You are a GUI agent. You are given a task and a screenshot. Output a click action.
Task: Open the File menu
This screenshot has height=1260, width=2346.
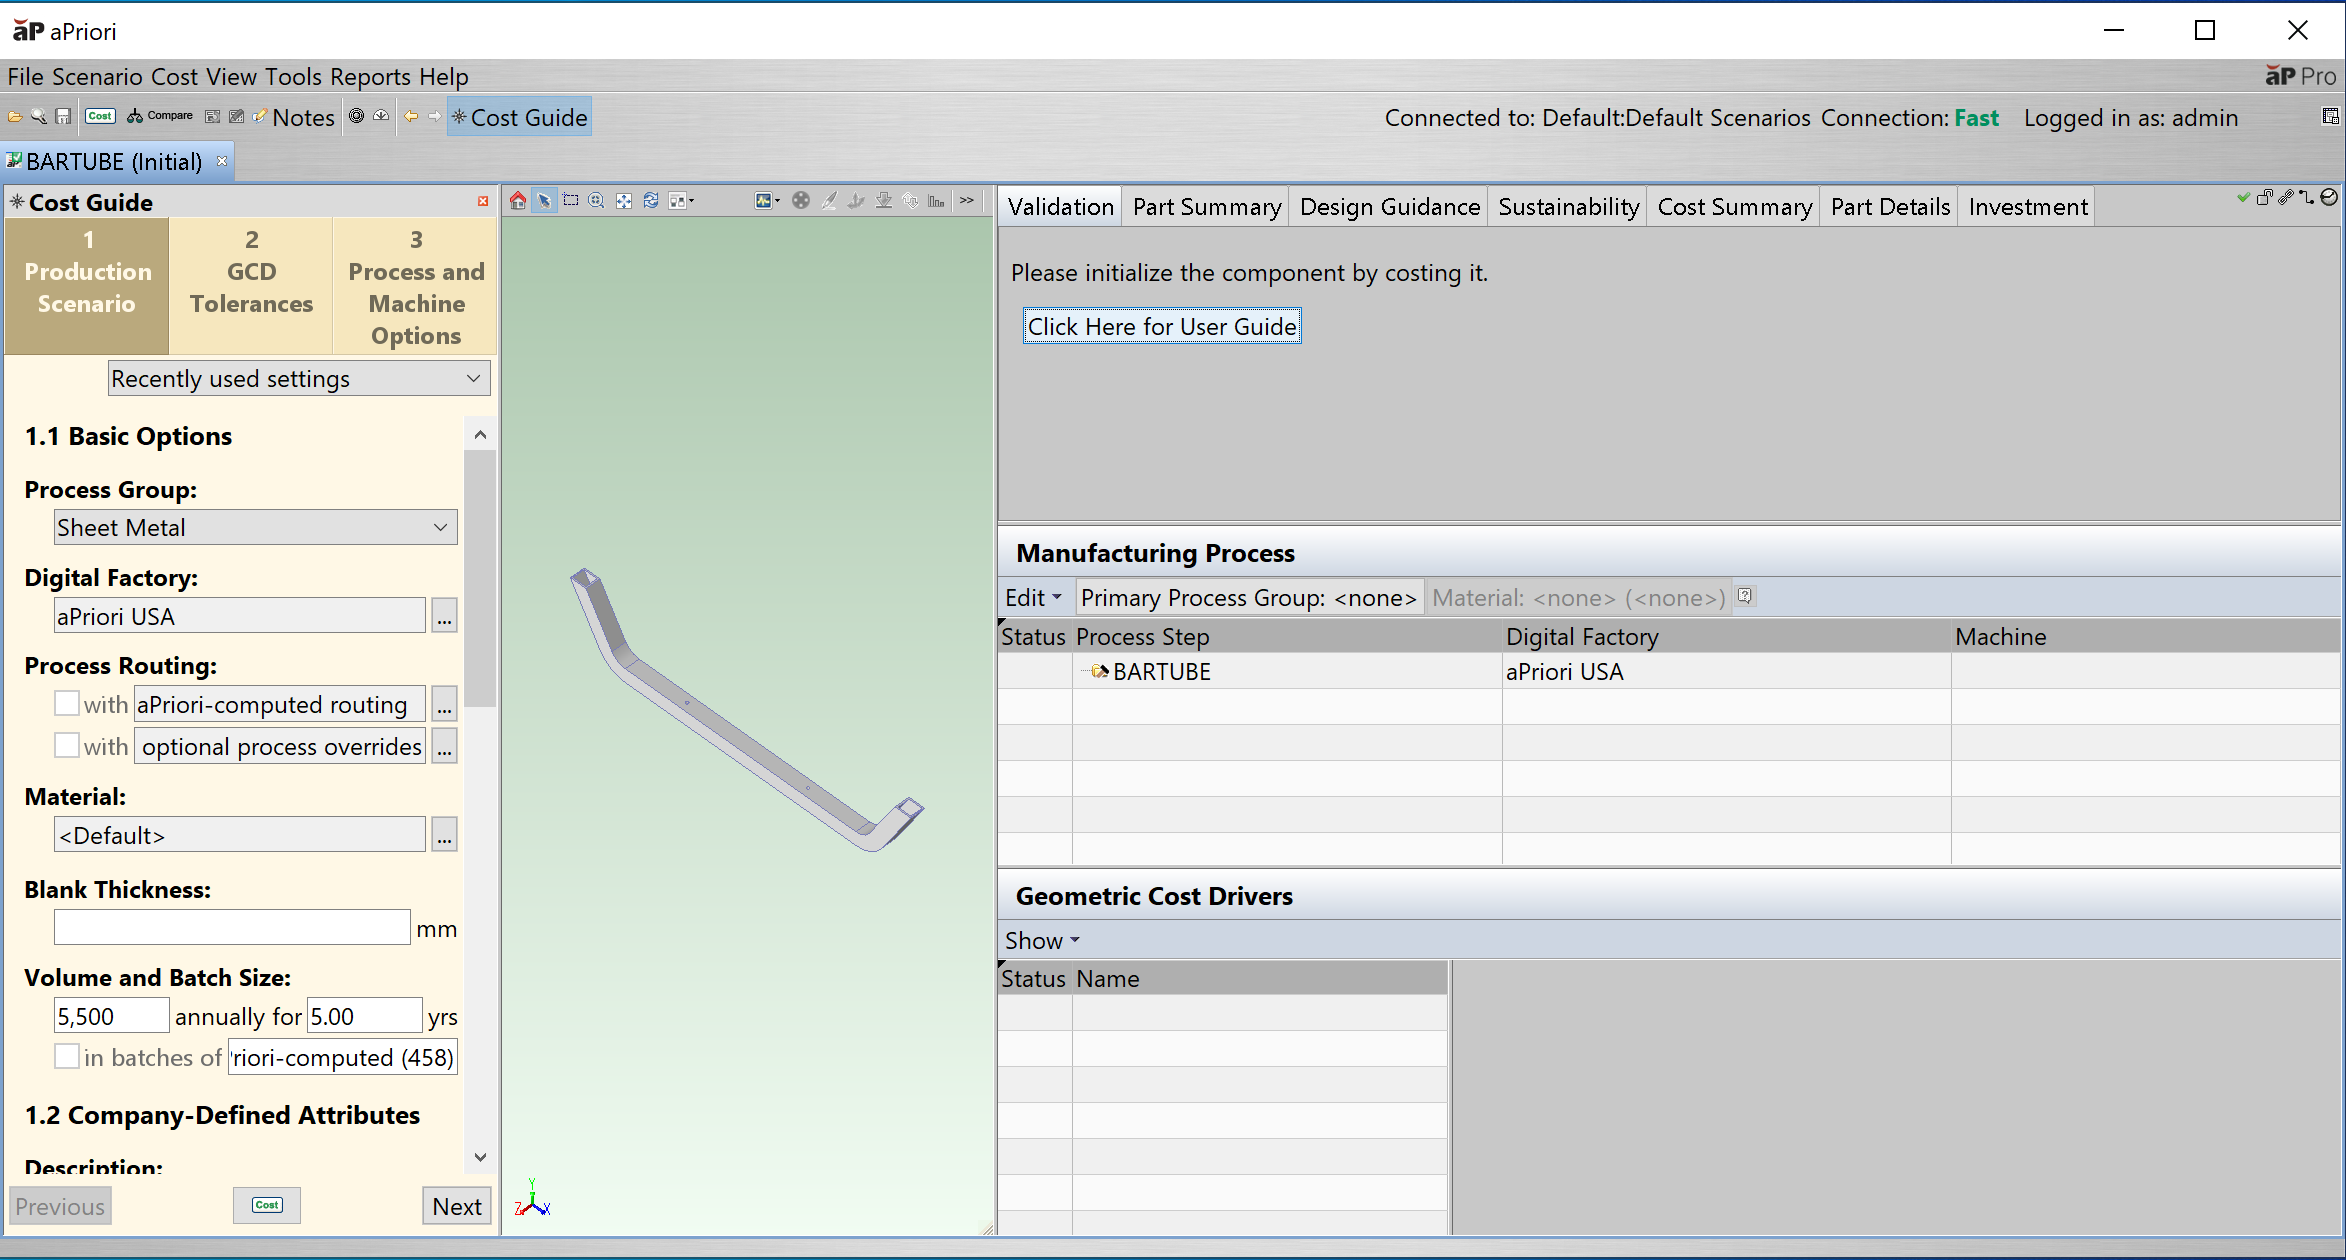pos(25,77)
